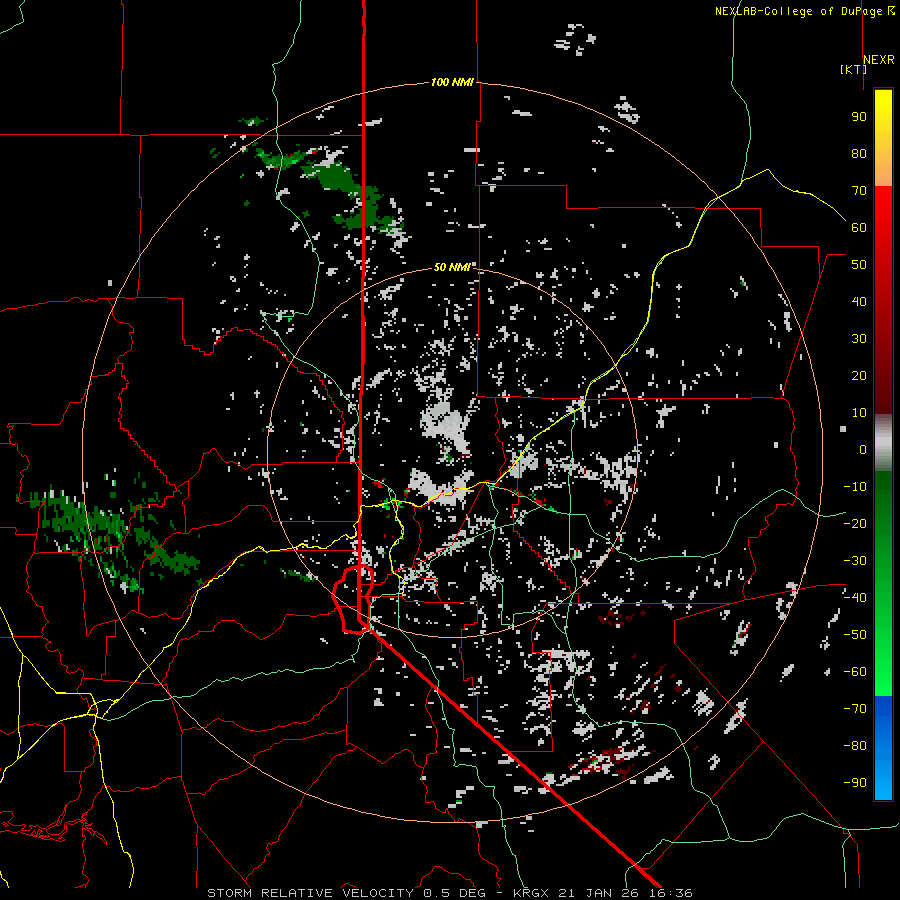Viewport: 900px width, 900px height.
Task: Select the -60 scale label
Action: 855,672
